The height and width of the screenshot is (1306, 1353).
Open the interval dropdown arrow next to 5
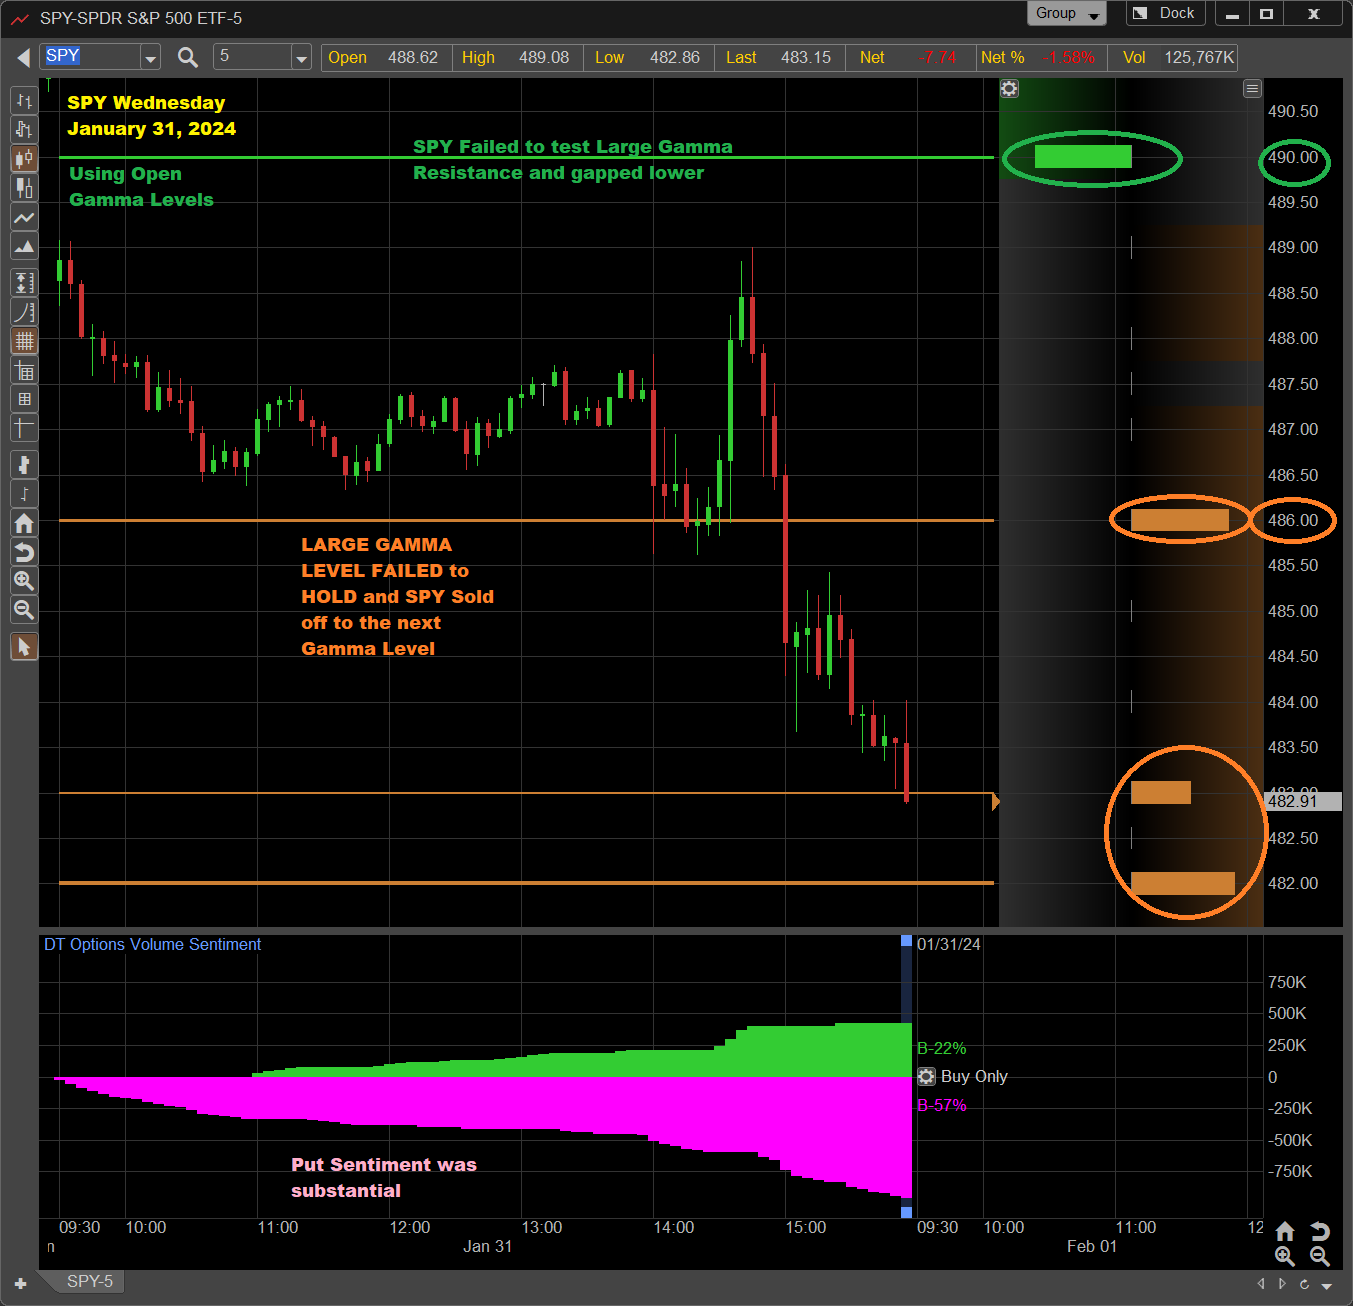pyautogui.click(x=301, y=58)
